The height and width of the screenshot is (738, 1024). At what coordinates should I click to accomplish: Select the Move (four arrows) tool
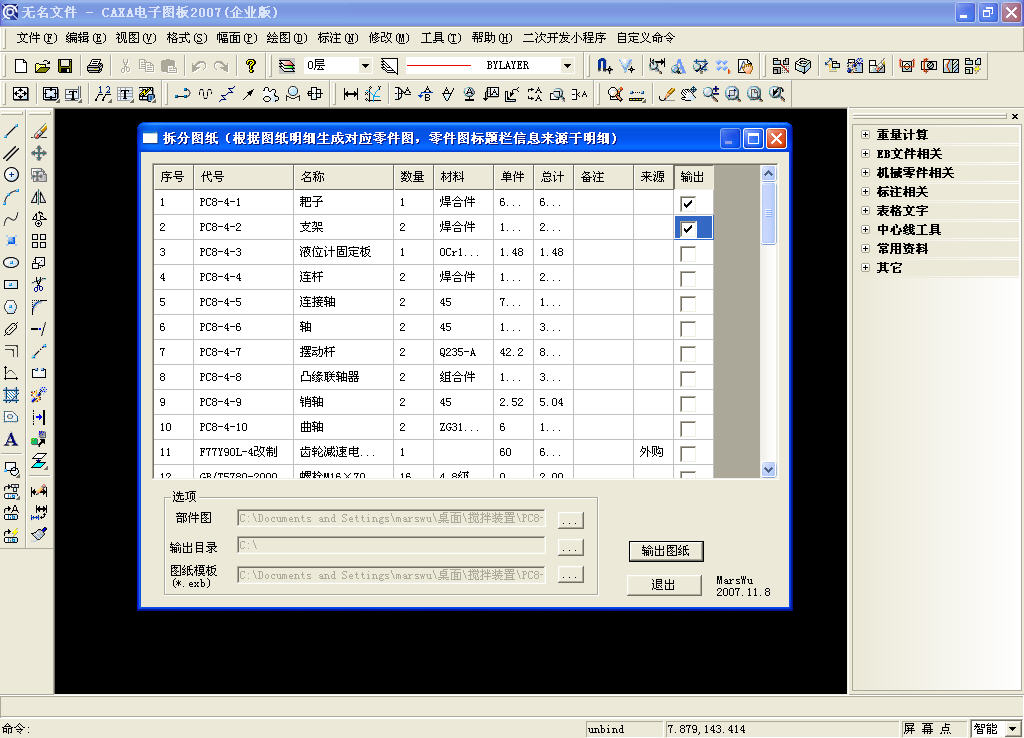click(x=39, y=153)
